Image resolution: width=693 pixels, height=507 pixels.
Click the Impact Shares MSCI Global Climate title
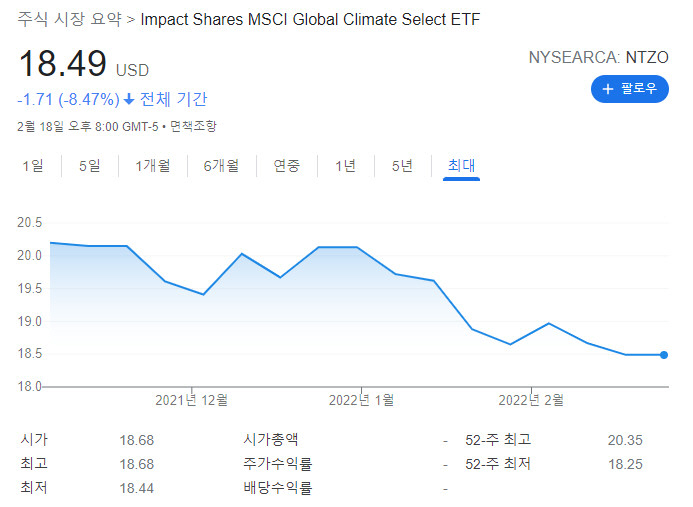coord(311,20)
